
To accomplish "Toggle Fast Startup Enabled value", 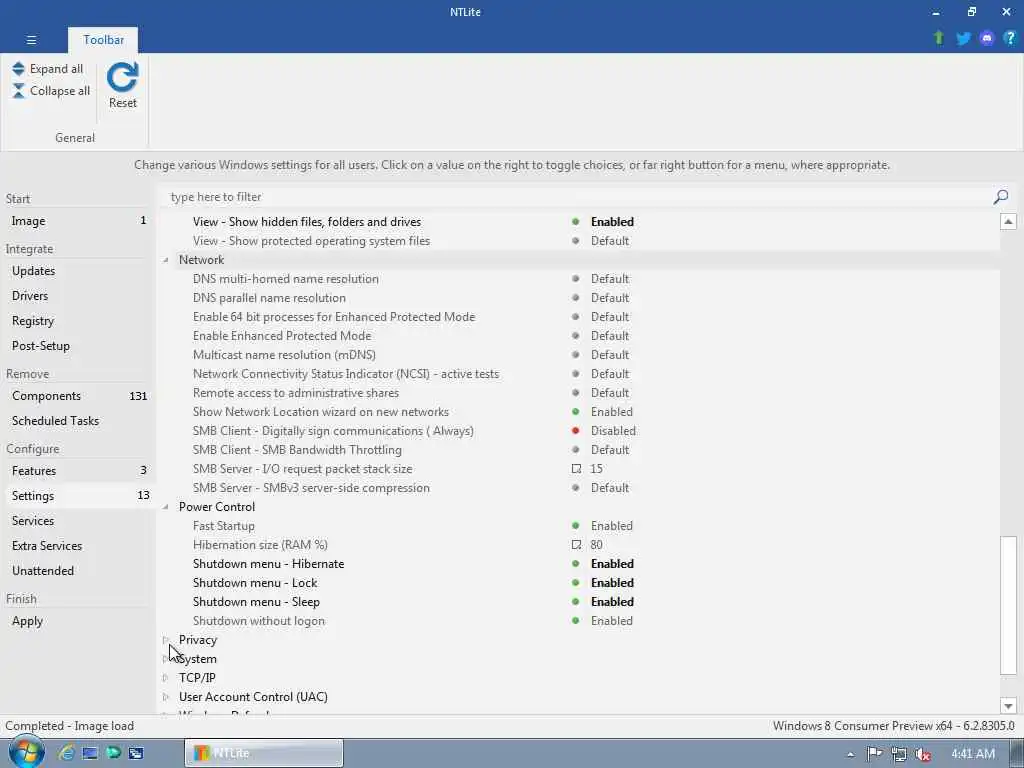I will click(611, 526).
